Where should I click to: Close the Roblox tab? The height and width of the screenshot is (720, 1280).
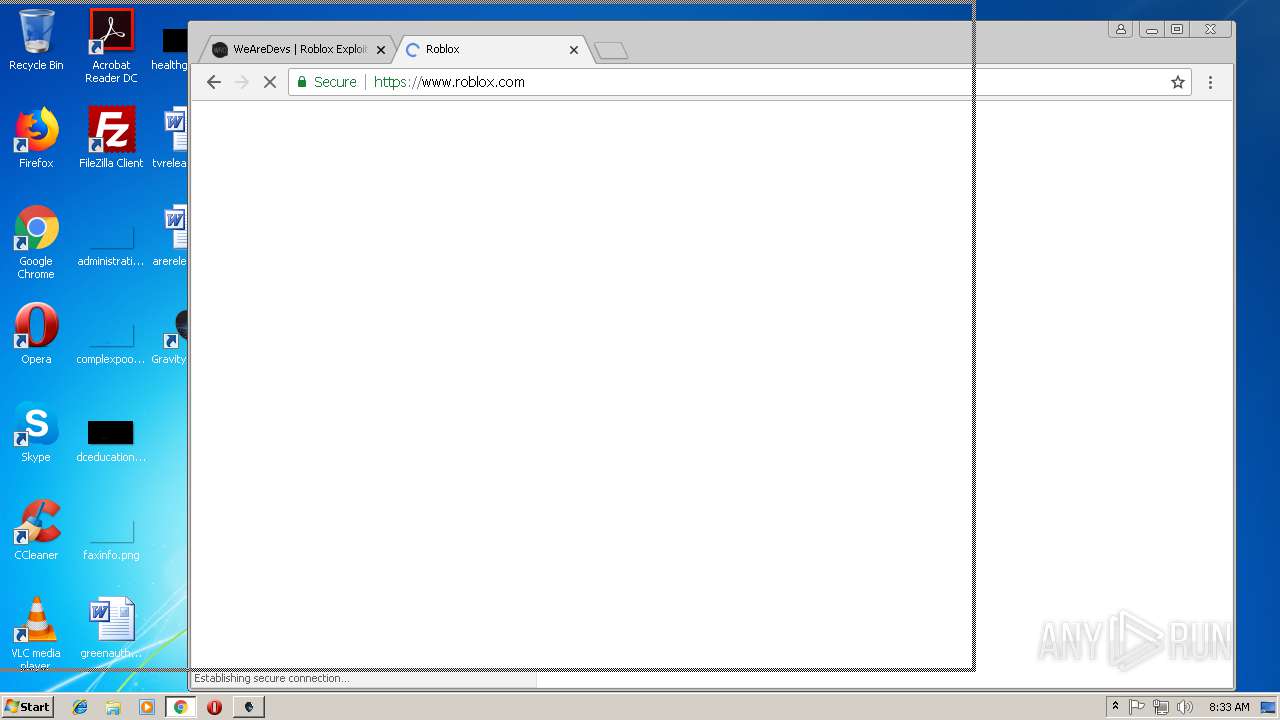click(573, 49)
